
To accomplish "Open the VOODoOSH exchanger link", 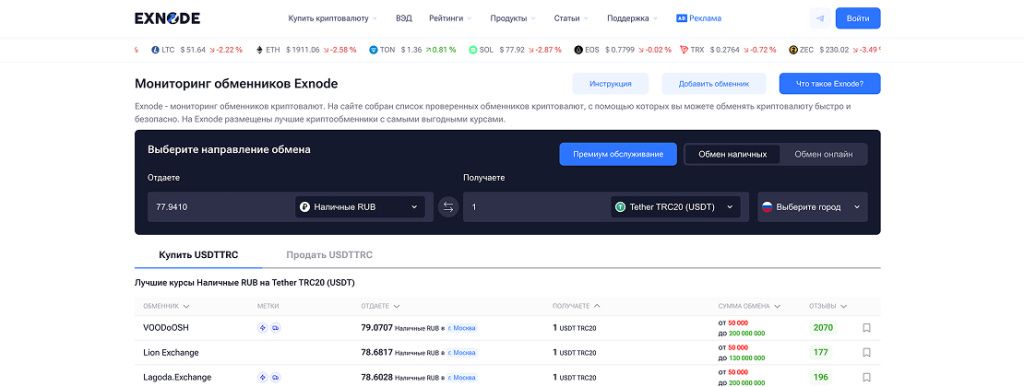I will 166,328.
